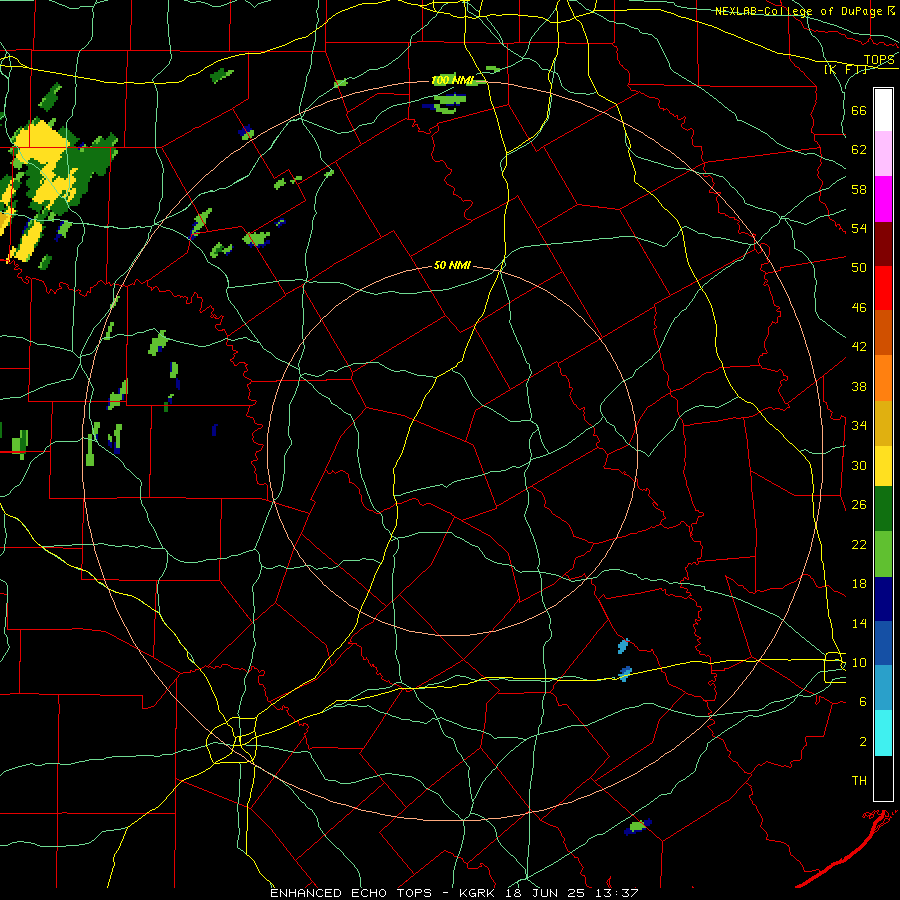Pick the cyan legend swatch
Screen dimensions: 900x900
pos(883,733)
